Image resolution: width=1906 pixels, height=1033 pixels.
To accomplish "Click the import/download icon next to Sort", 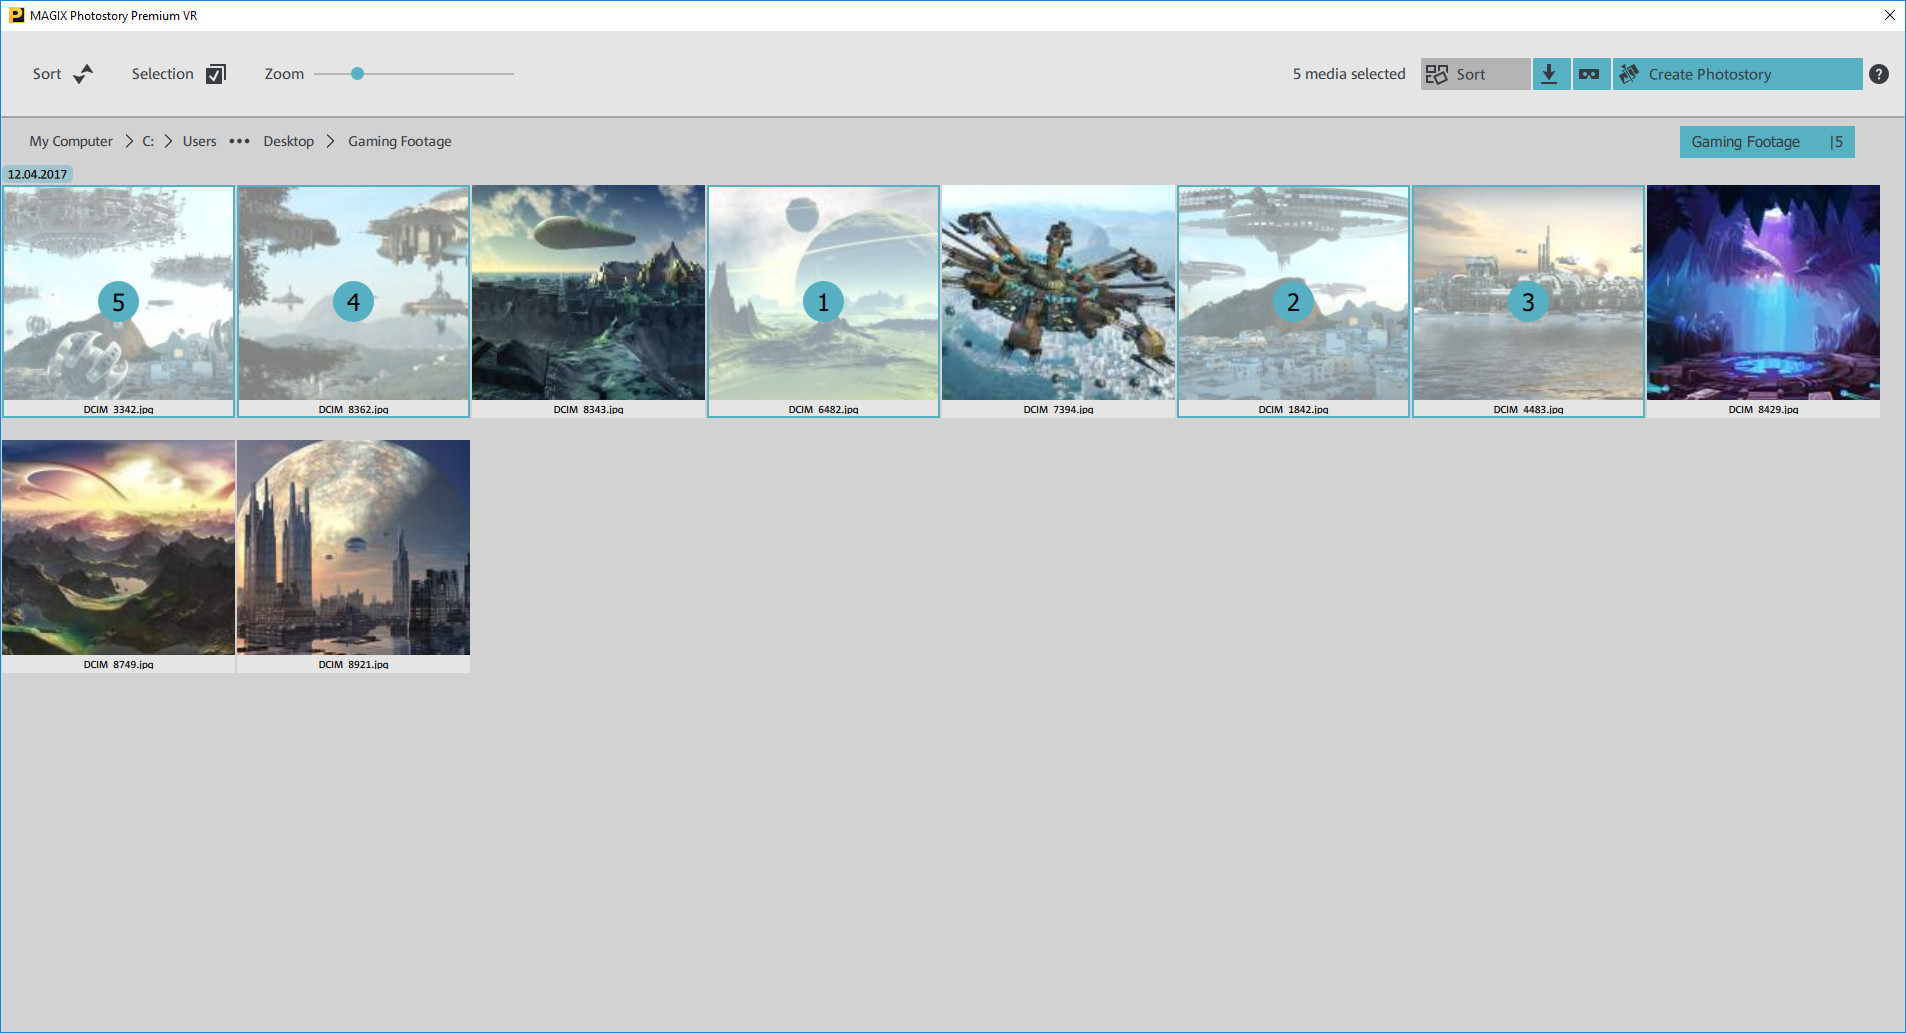I will 1550,73.
